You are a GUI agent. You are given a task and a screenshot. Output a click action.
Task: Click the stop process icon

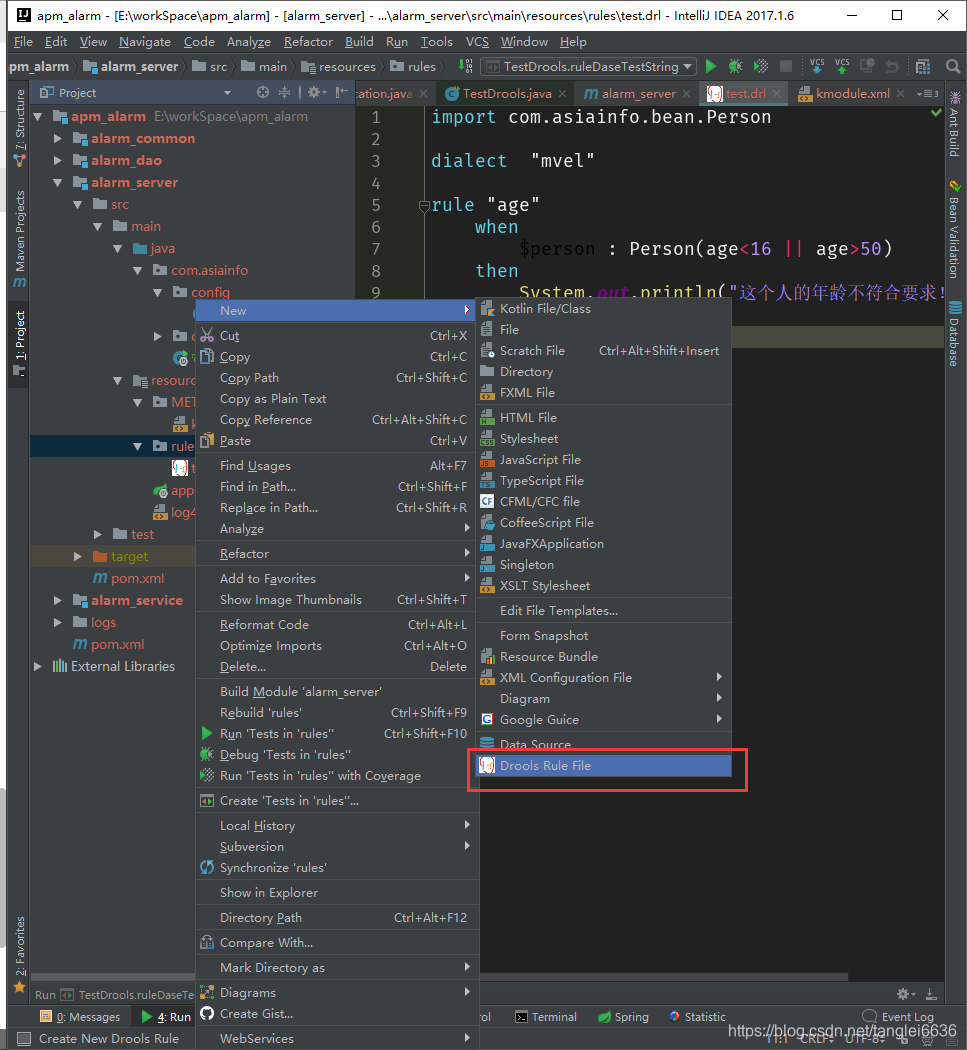[786, 66]
